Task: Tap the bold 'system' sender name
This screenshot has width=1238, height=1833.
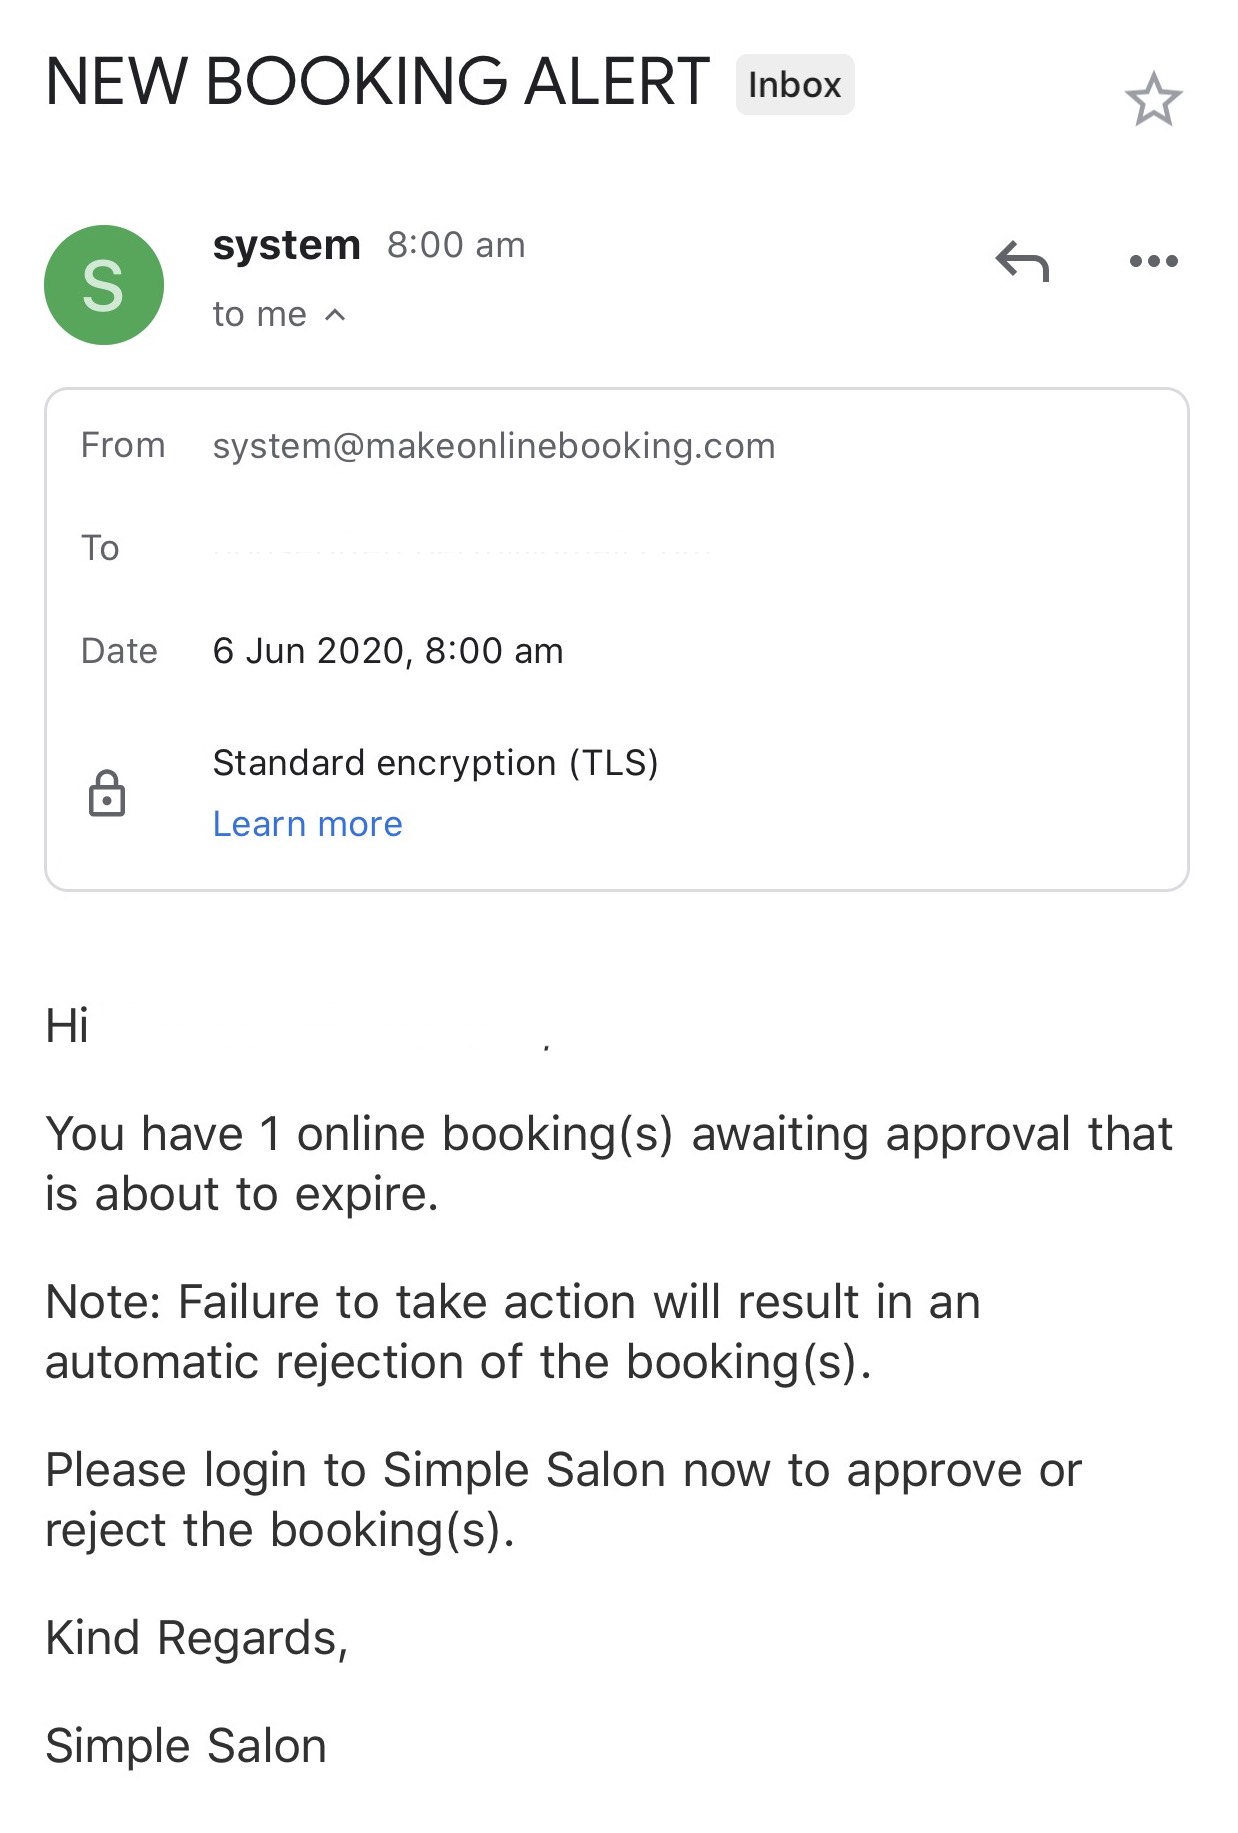Action: coord(287,245)
